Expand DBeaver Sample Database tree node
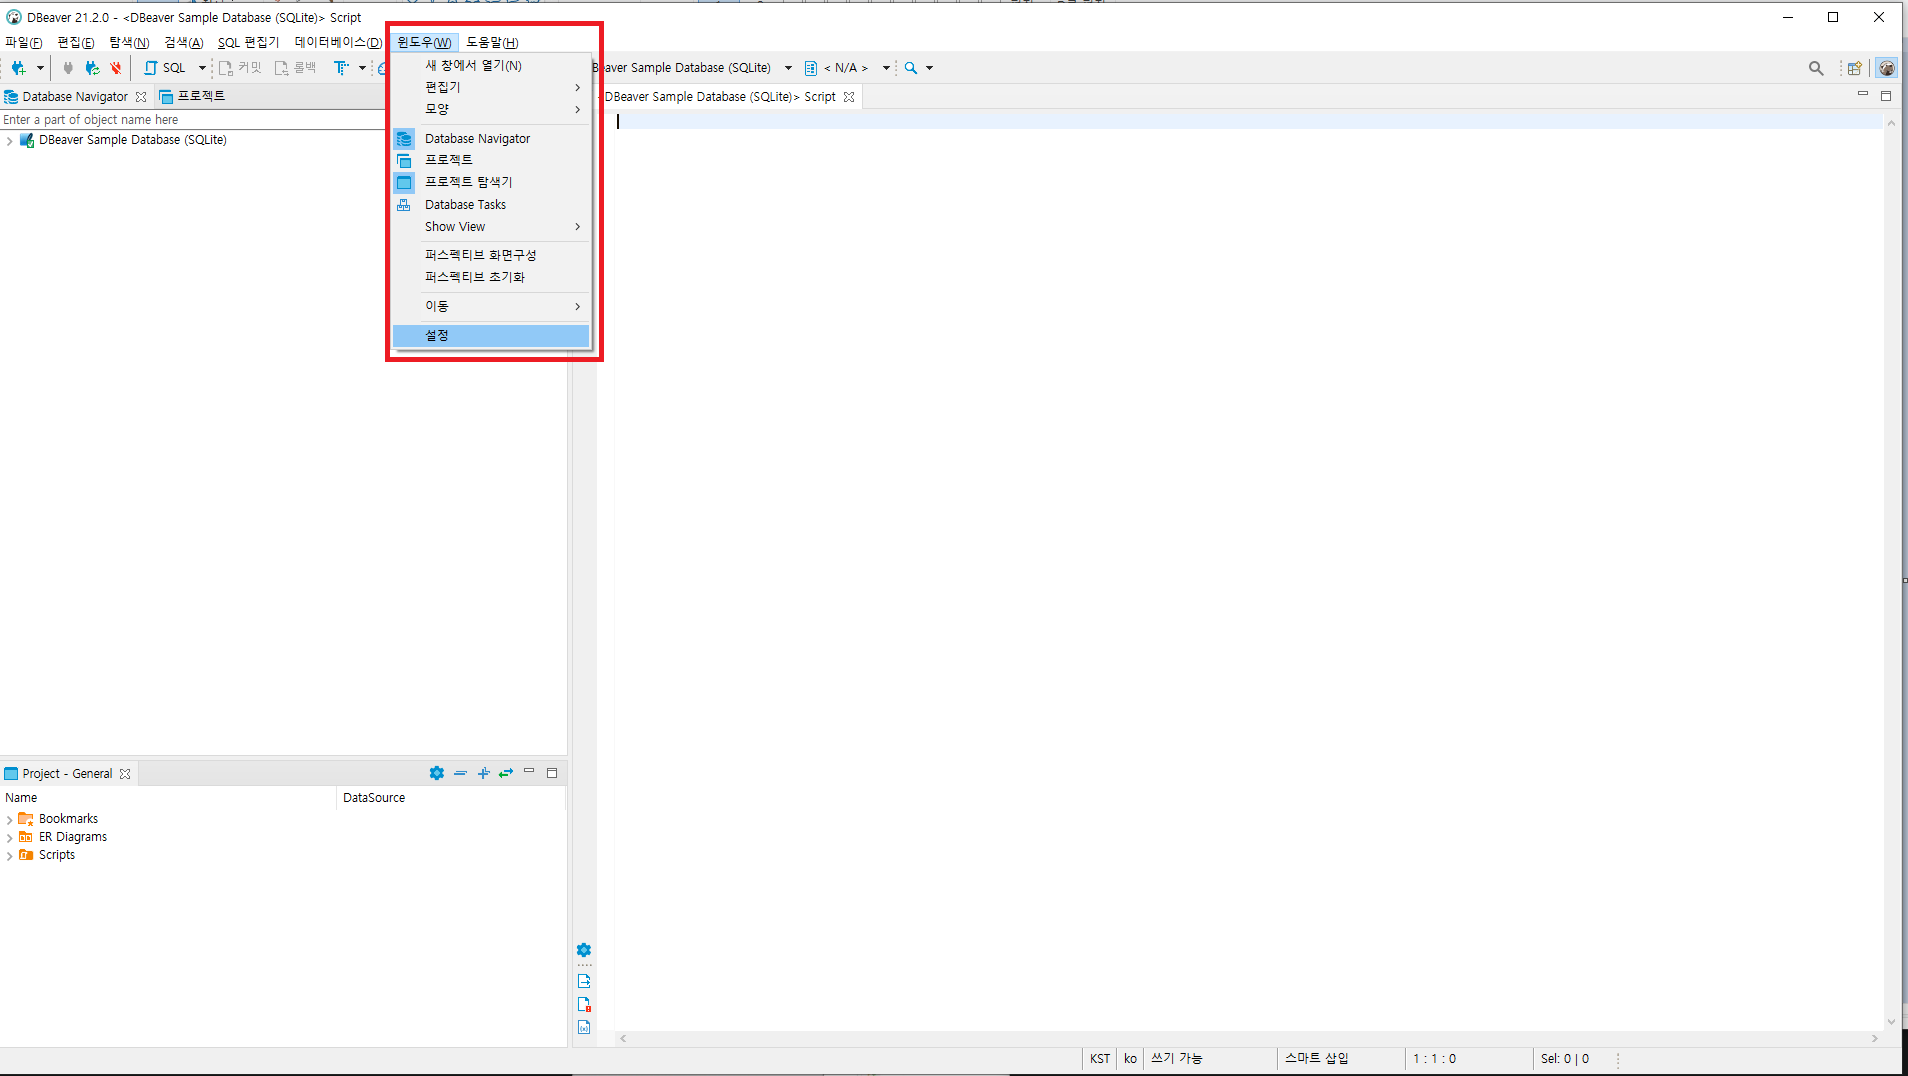The height and width of the screenshot is (1076, 1908). tap(9, 141)
